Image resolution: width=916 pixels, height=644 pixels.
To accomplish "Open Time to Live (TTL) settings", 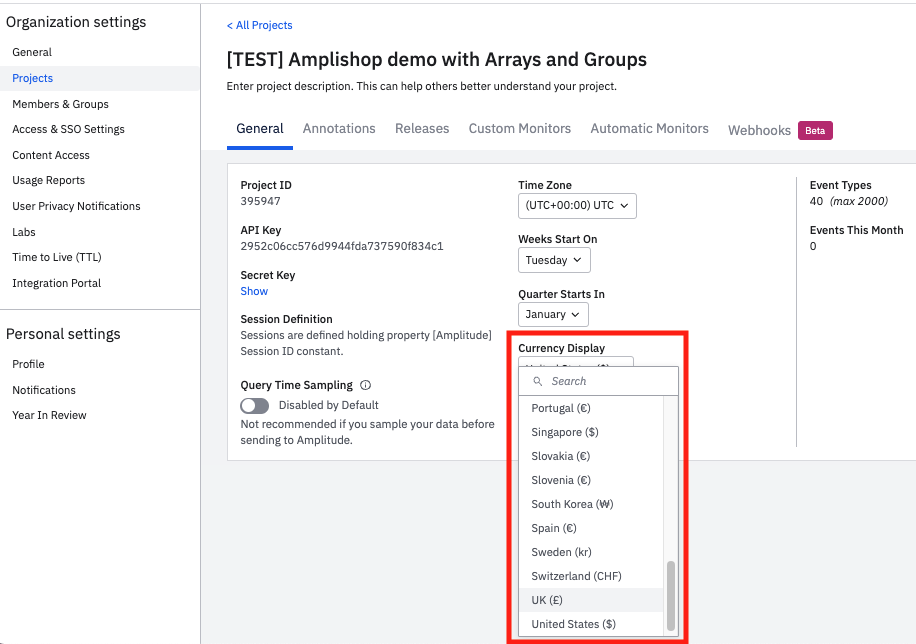I will coord(57,257).
